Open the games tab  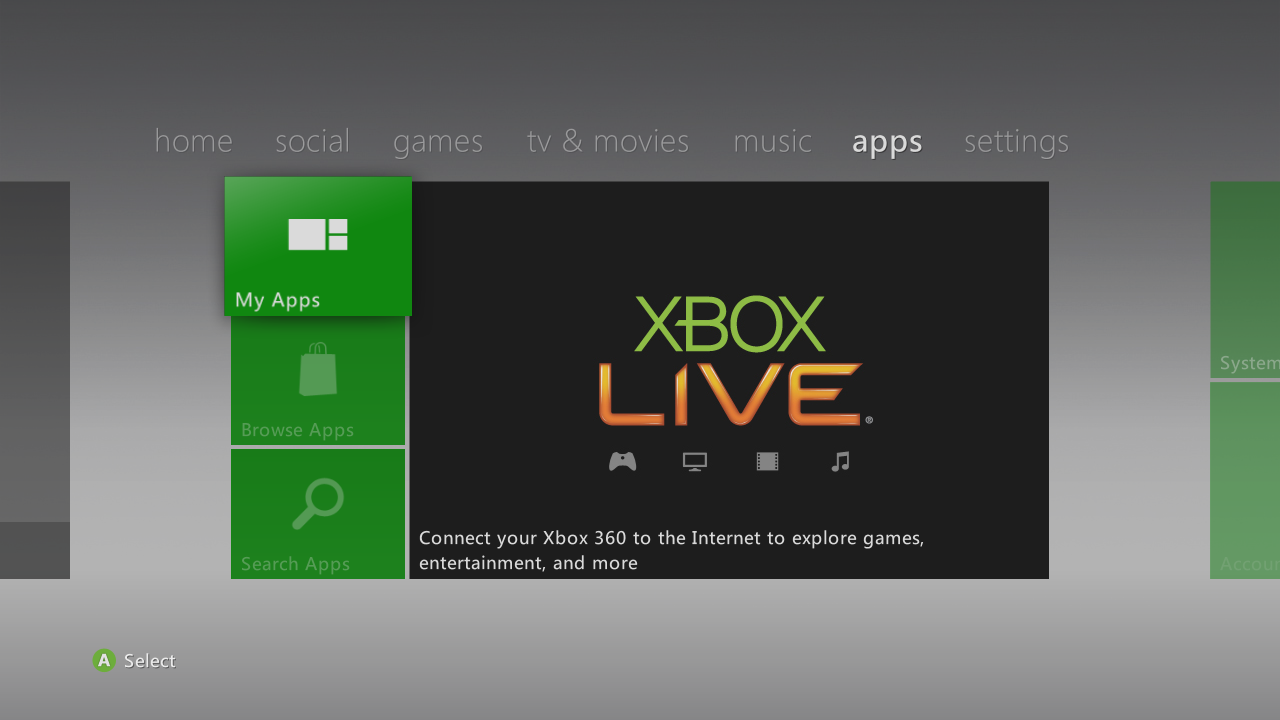438,142
